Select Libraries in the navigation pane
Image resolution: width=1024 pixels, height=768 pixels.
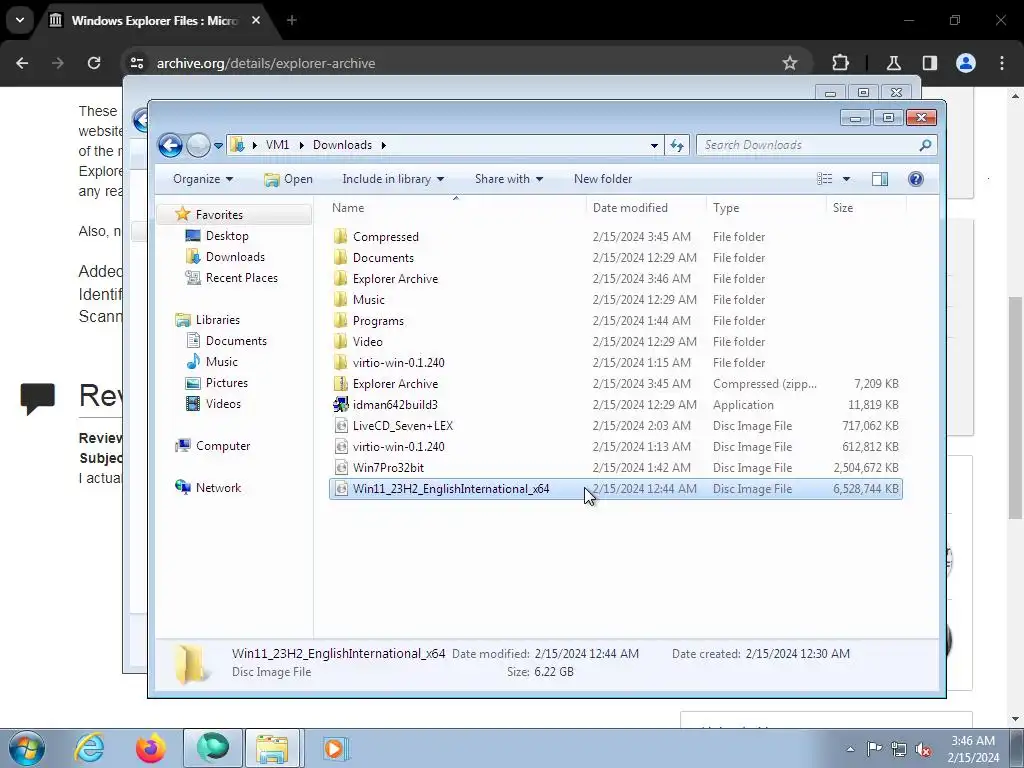pos(217,320)
